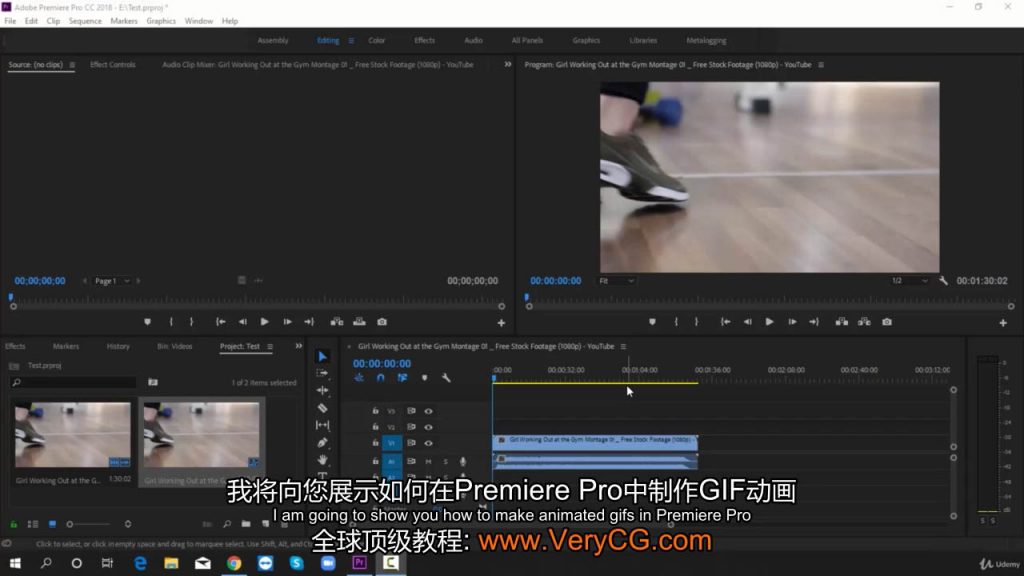Image resolution: width=1024 pixels, height=576 pixels.
Task: Toggle Linked Selection in timeline
Action: [402, 378]
